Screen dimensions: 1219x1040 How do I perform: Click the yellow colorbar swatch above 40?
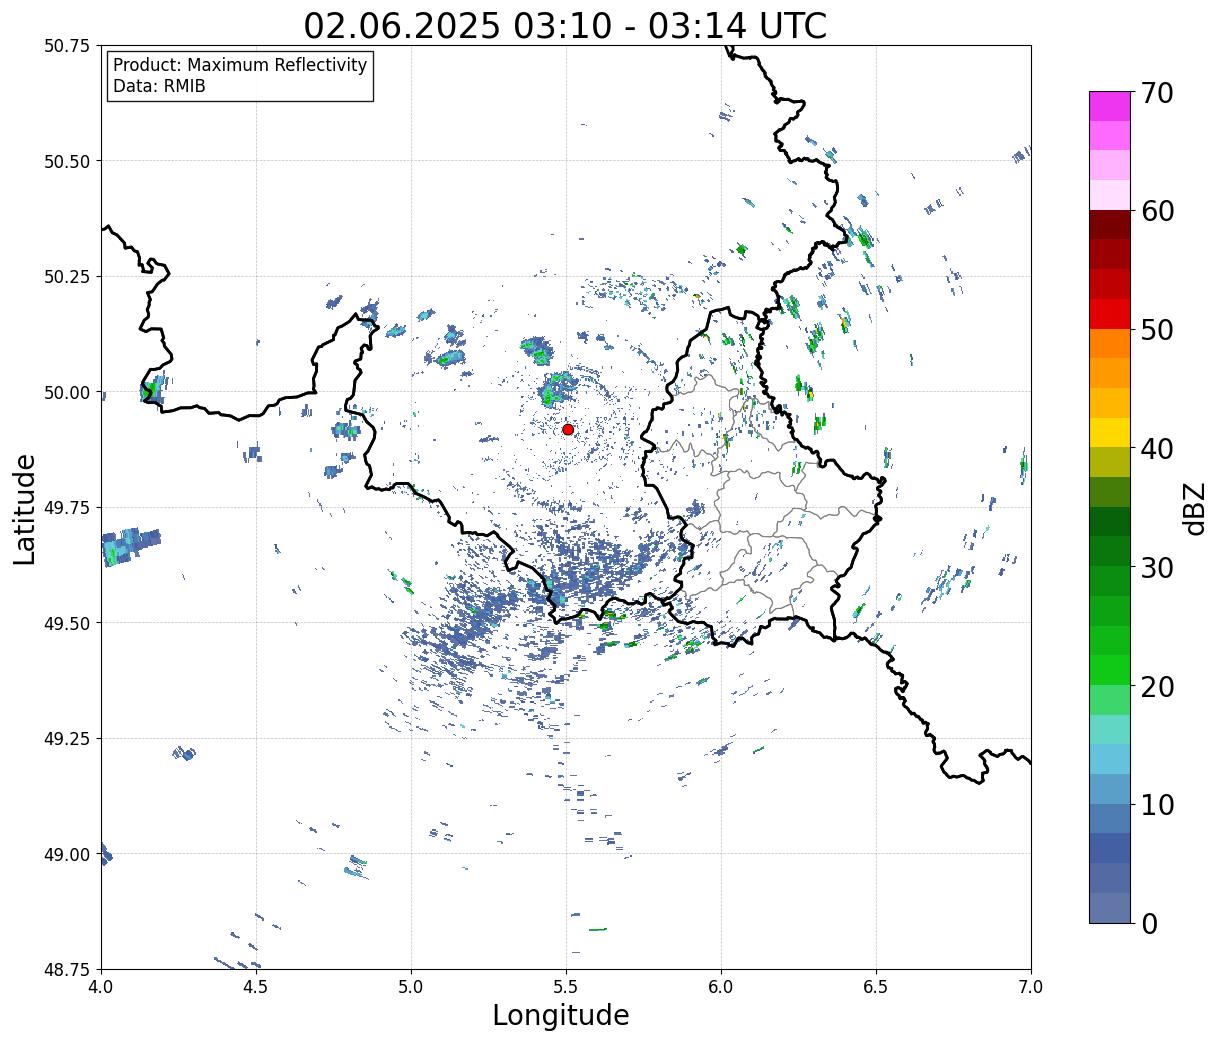pyautogui.click(x=1110, y=433)
